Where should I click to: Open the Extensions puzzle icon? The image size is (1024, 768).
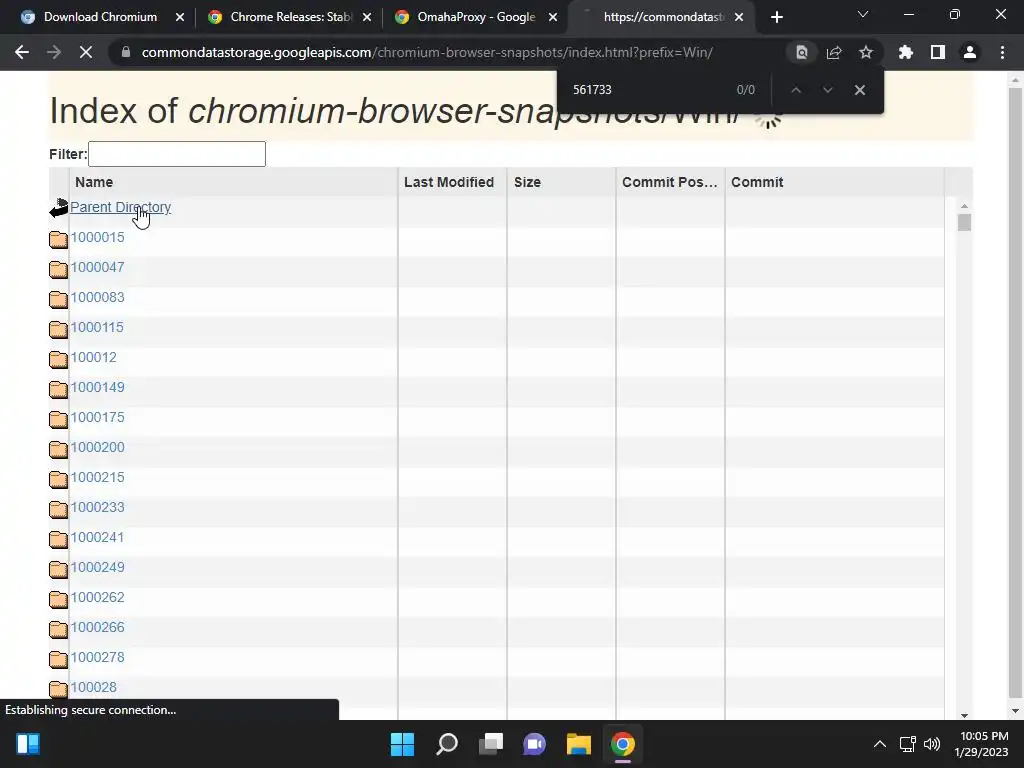(905, 52)
